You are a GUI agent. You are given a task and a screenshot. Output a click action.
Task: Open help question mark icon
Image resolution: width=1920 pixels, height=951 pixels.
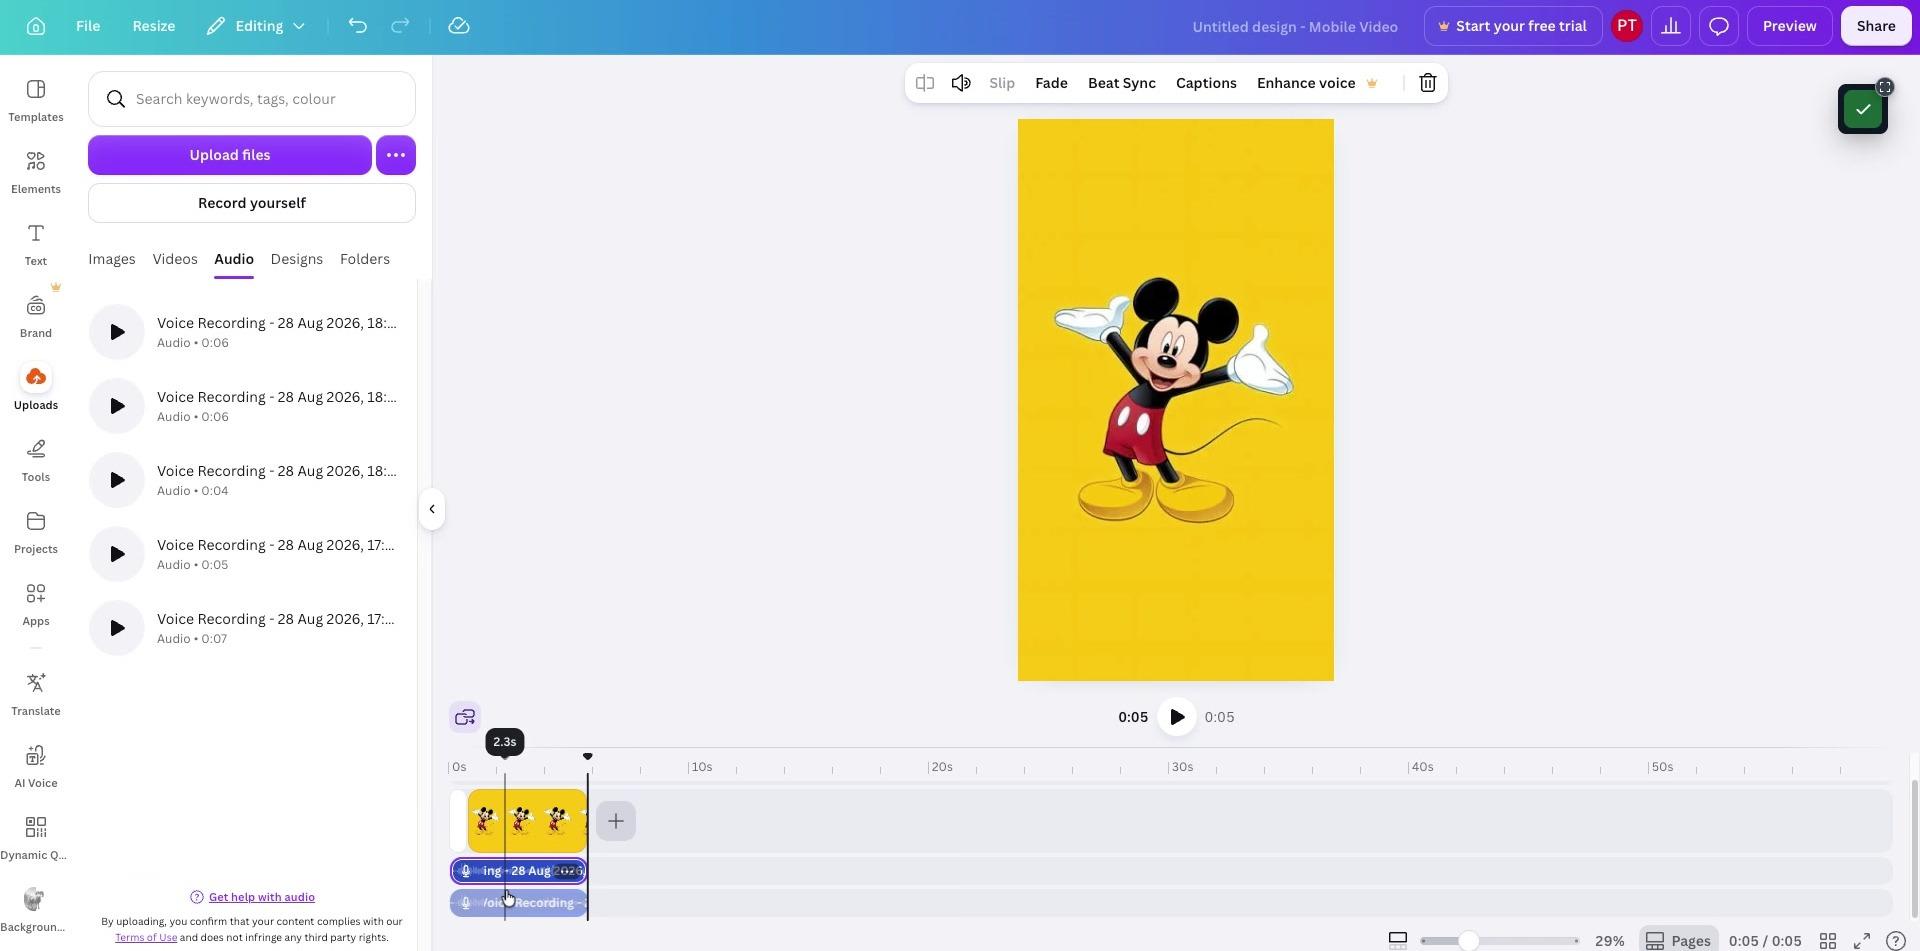tap(1895, 941)
